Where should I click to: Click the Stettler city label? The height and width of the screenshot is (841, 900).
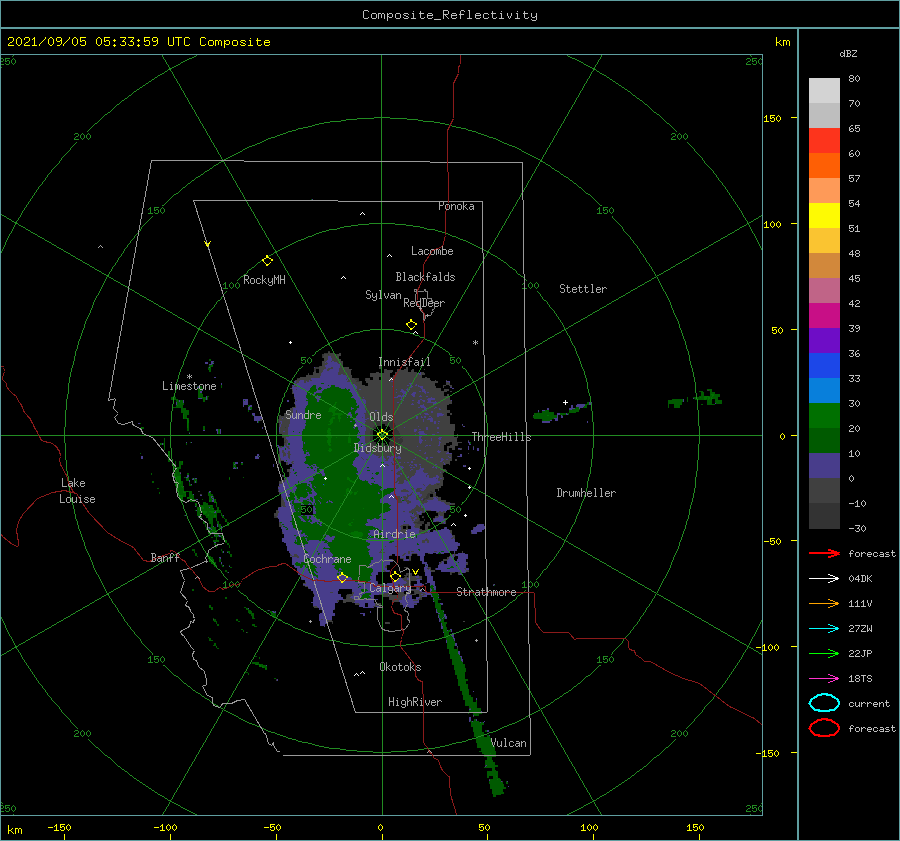583,289
